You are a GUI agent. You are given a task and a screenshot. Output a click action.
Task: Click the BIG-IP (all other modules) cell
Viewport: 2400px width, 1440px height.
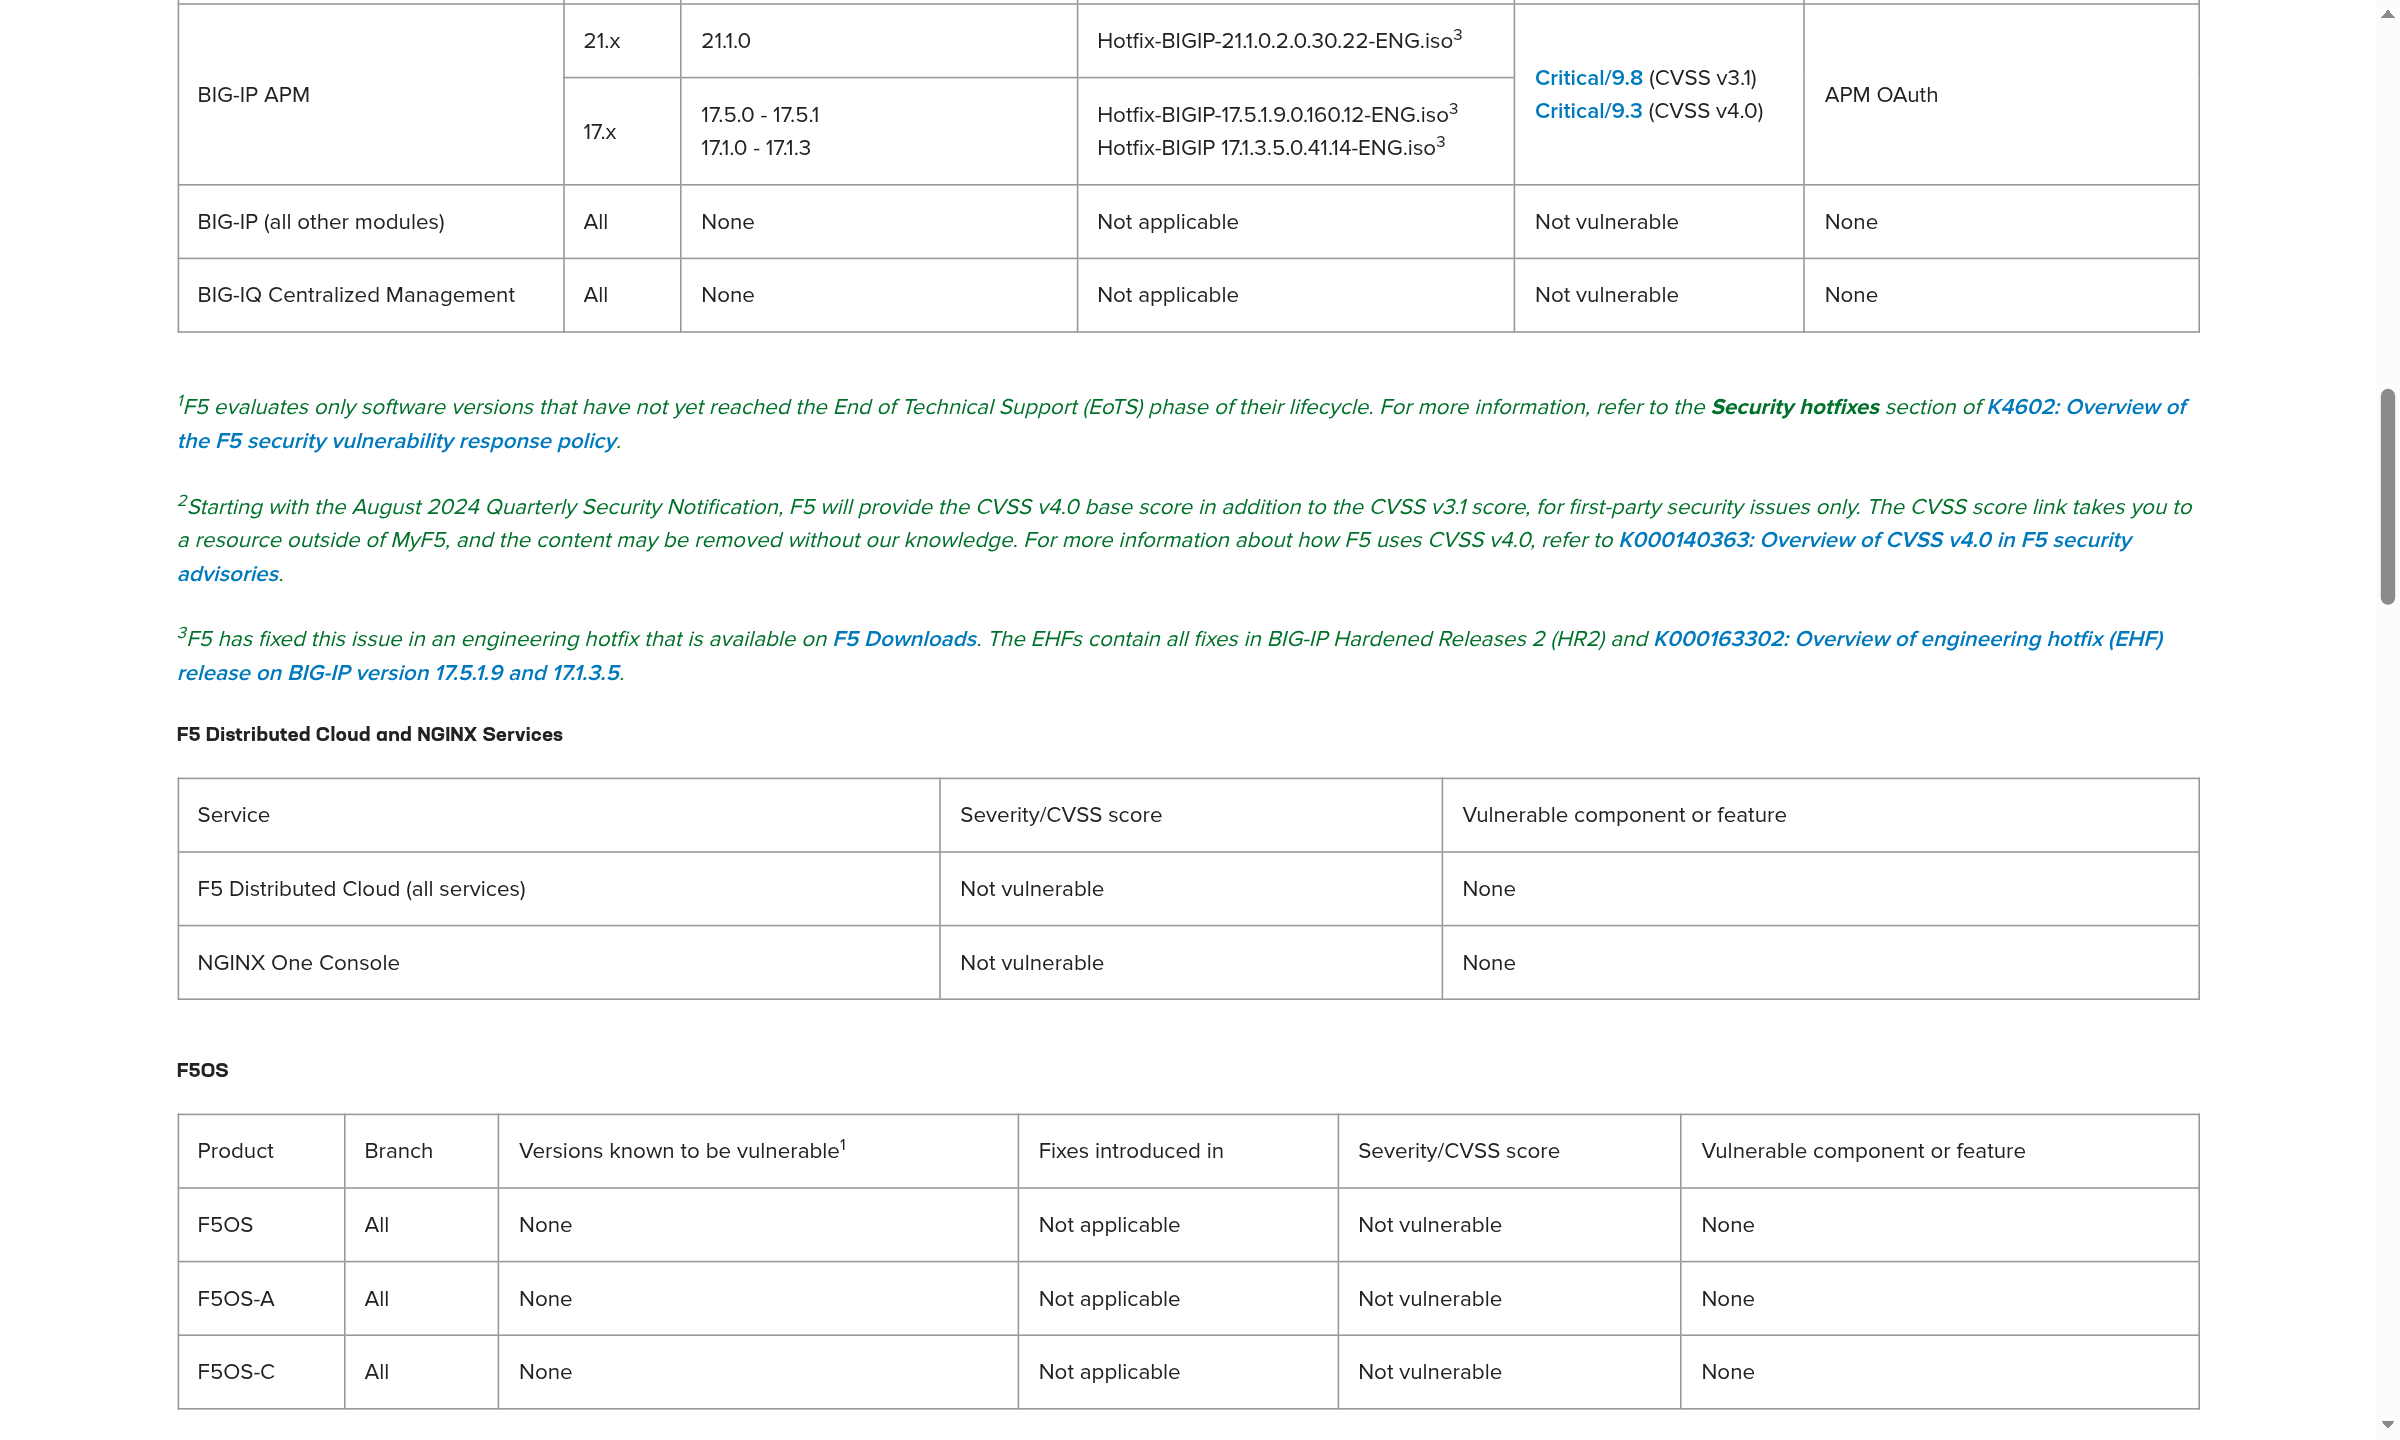click(371, 222)
